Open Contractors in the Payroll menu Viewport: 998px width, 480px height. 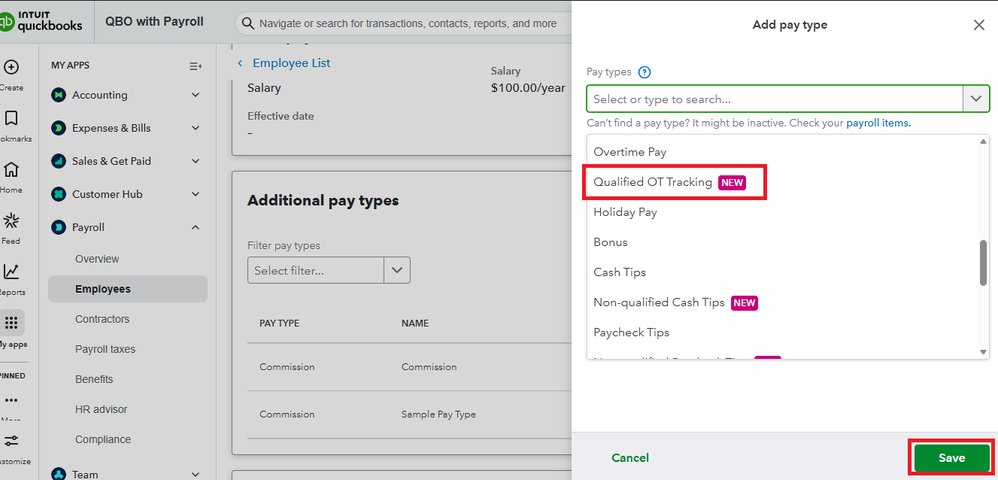click(102, 319)
